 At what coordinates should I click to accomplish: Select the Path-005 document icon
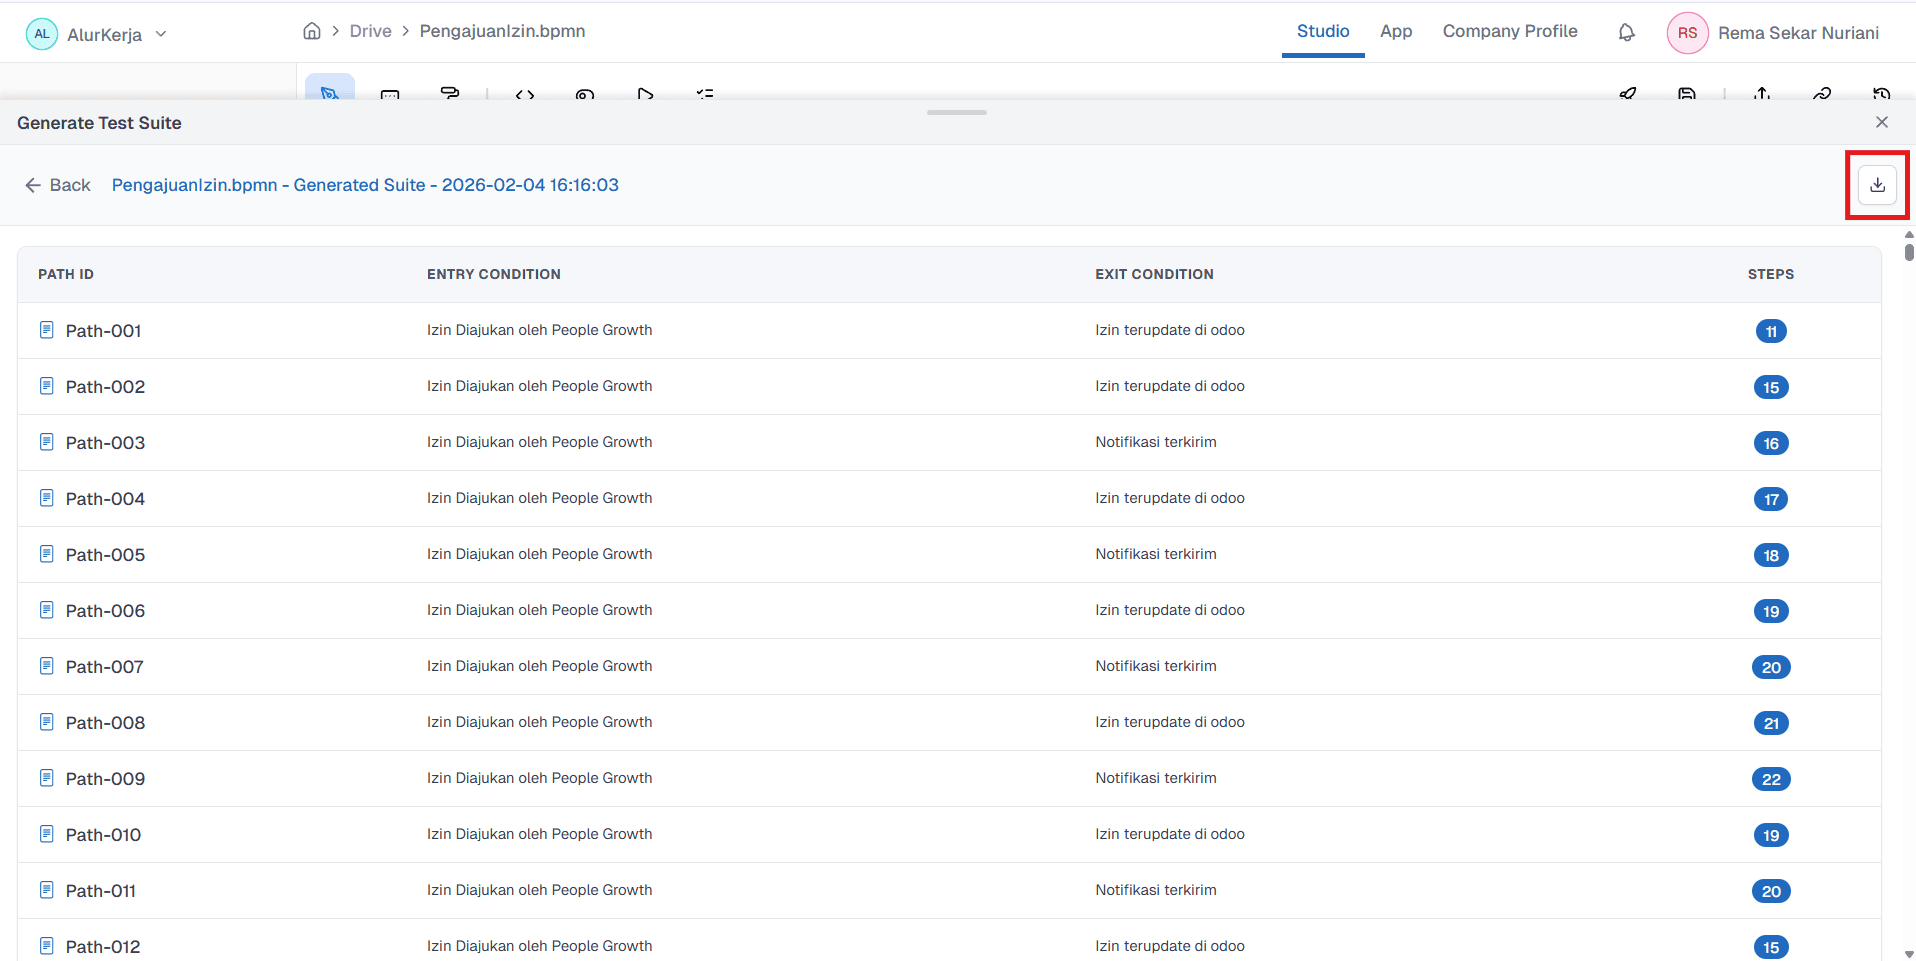45,554
